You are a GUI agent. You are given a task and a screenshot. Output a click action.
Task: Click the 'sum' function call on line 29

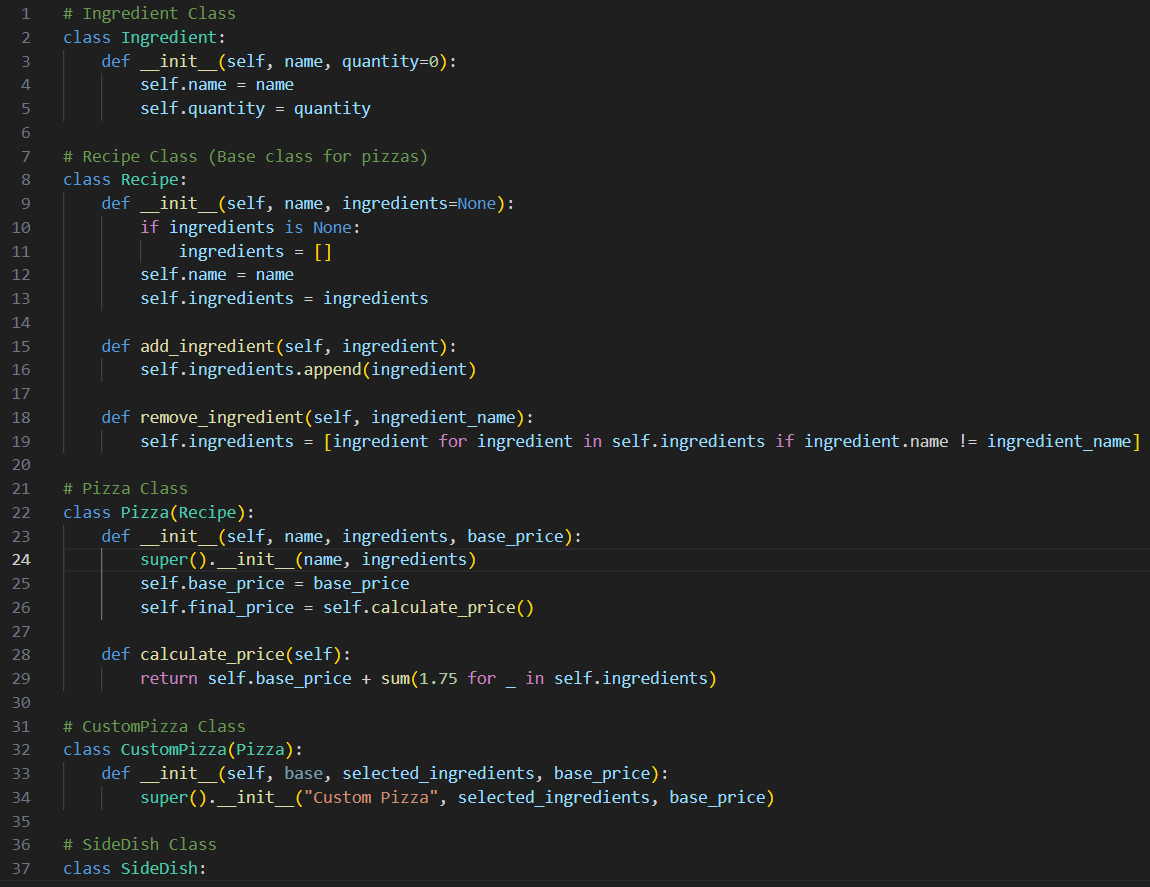click(395, 679)
